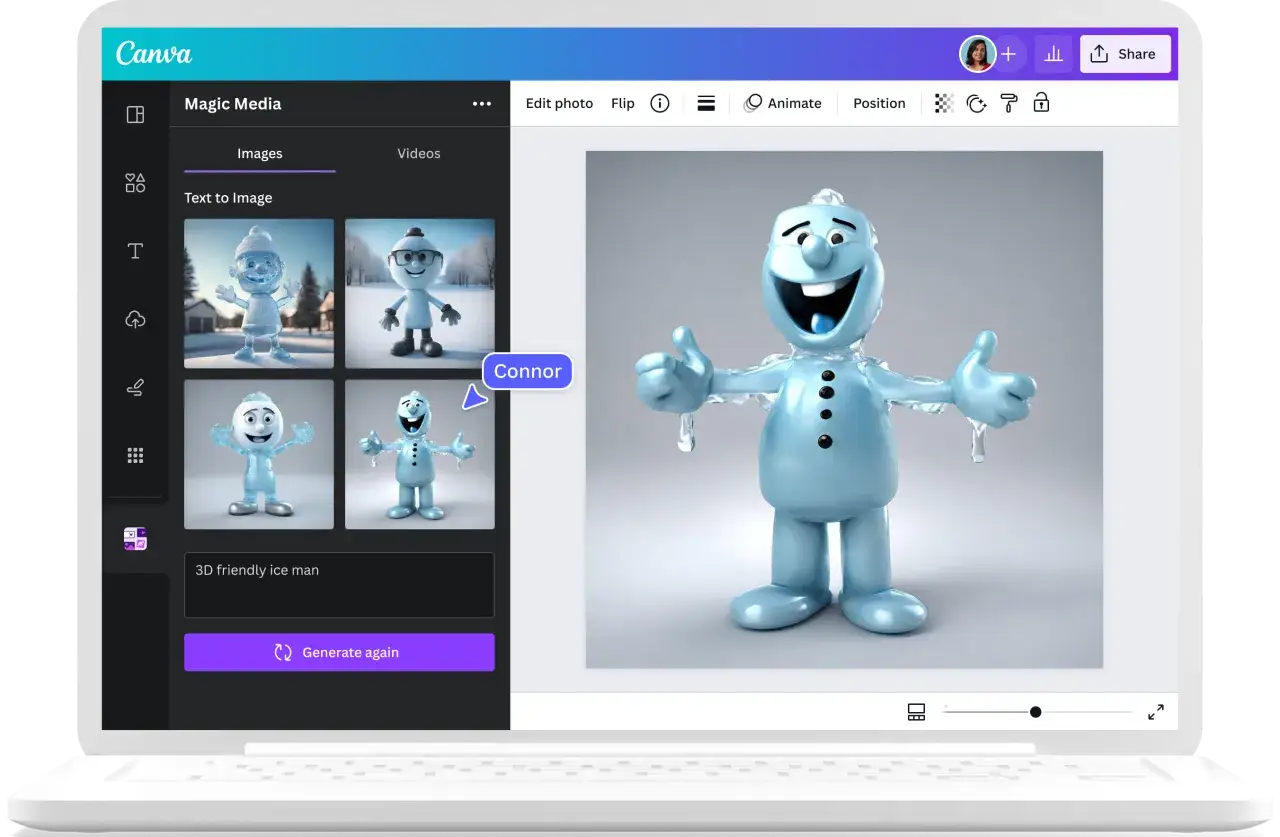Switch to the Videos tab
The image size is (1280, 837).
[x=418, y=153]
